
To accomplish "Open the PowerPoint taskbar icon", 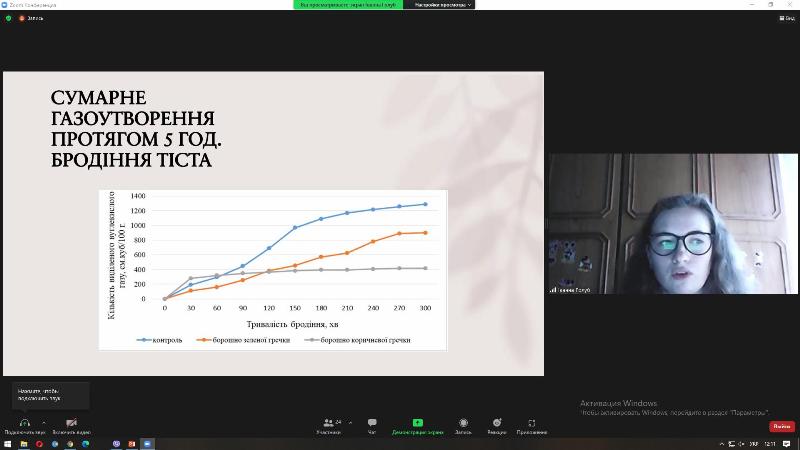I will tap(132, 444).
